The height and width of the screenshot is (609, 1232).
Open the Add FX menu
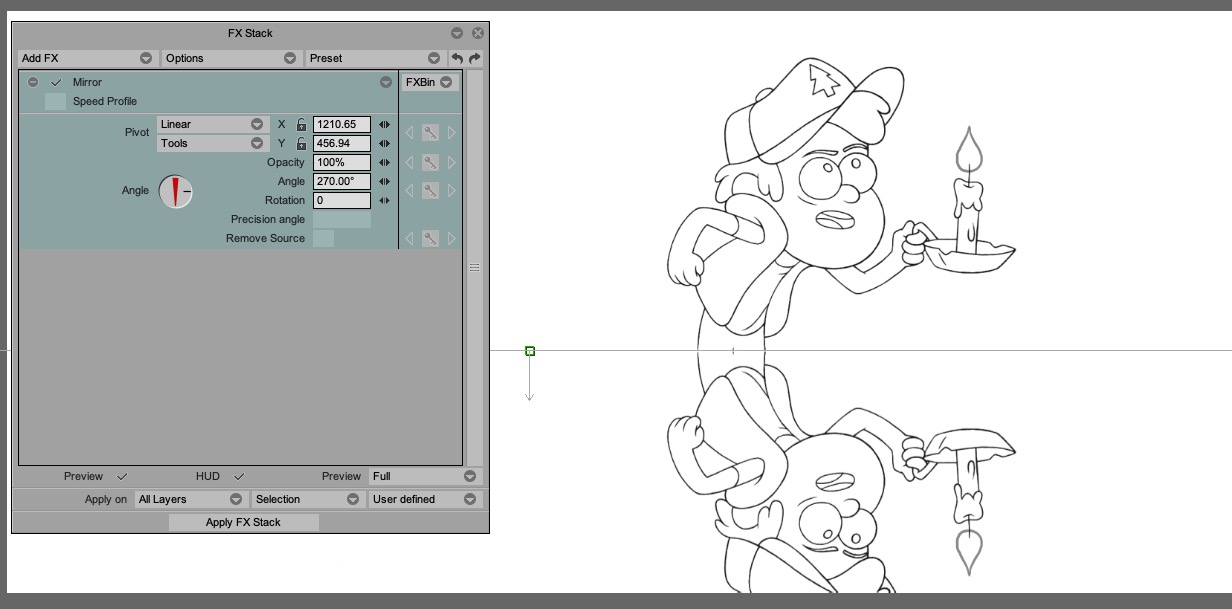[x=88, y=58]
